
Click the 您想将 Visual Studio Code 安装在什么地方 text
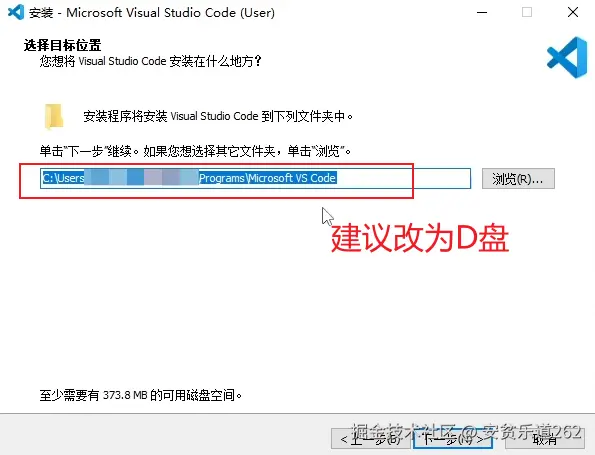tap(151, 61)
